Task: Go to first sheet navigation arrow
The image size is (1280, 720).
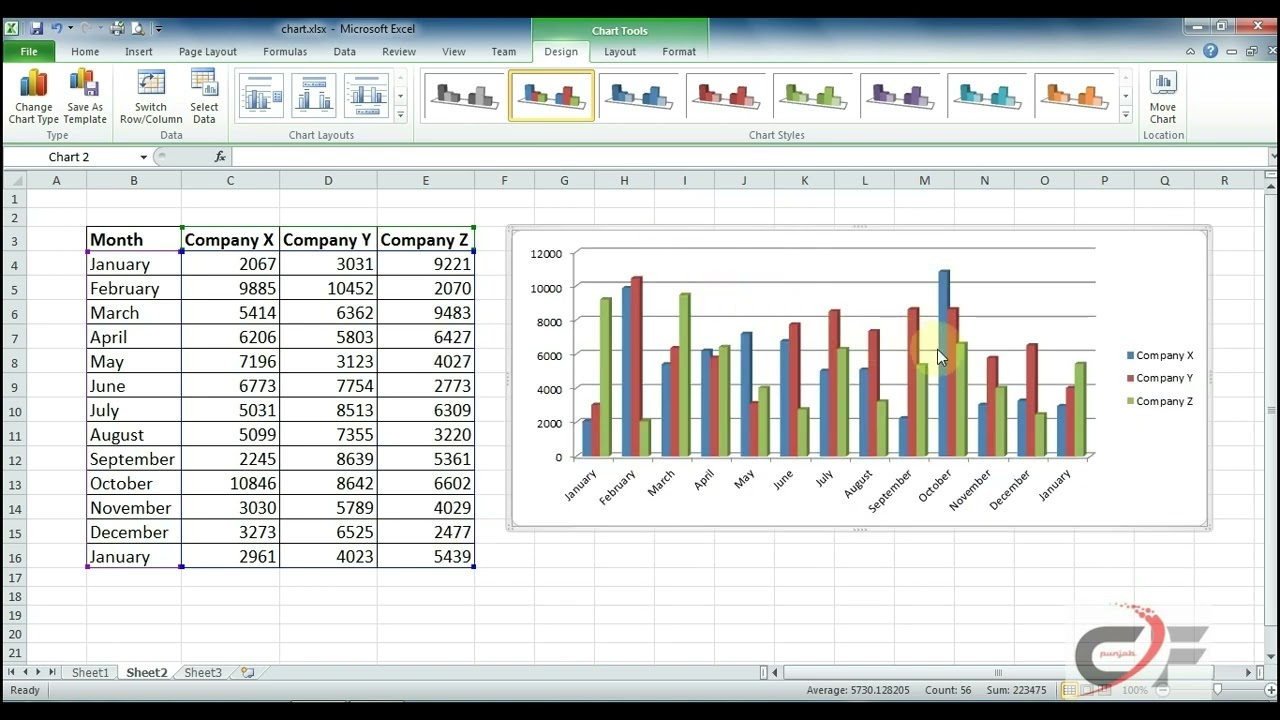Action: pos(12,673)
